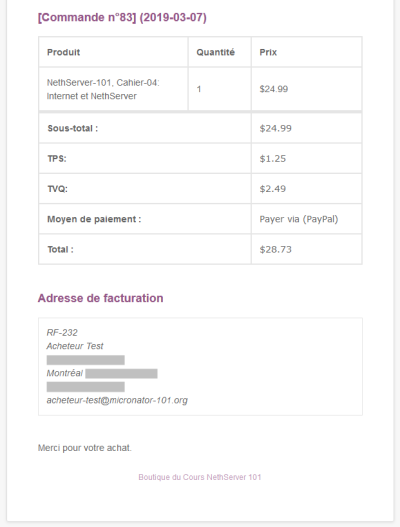400x527 pixels.
Task: Select the RF-232 line in billing address
Action: [x=62, y=333]
